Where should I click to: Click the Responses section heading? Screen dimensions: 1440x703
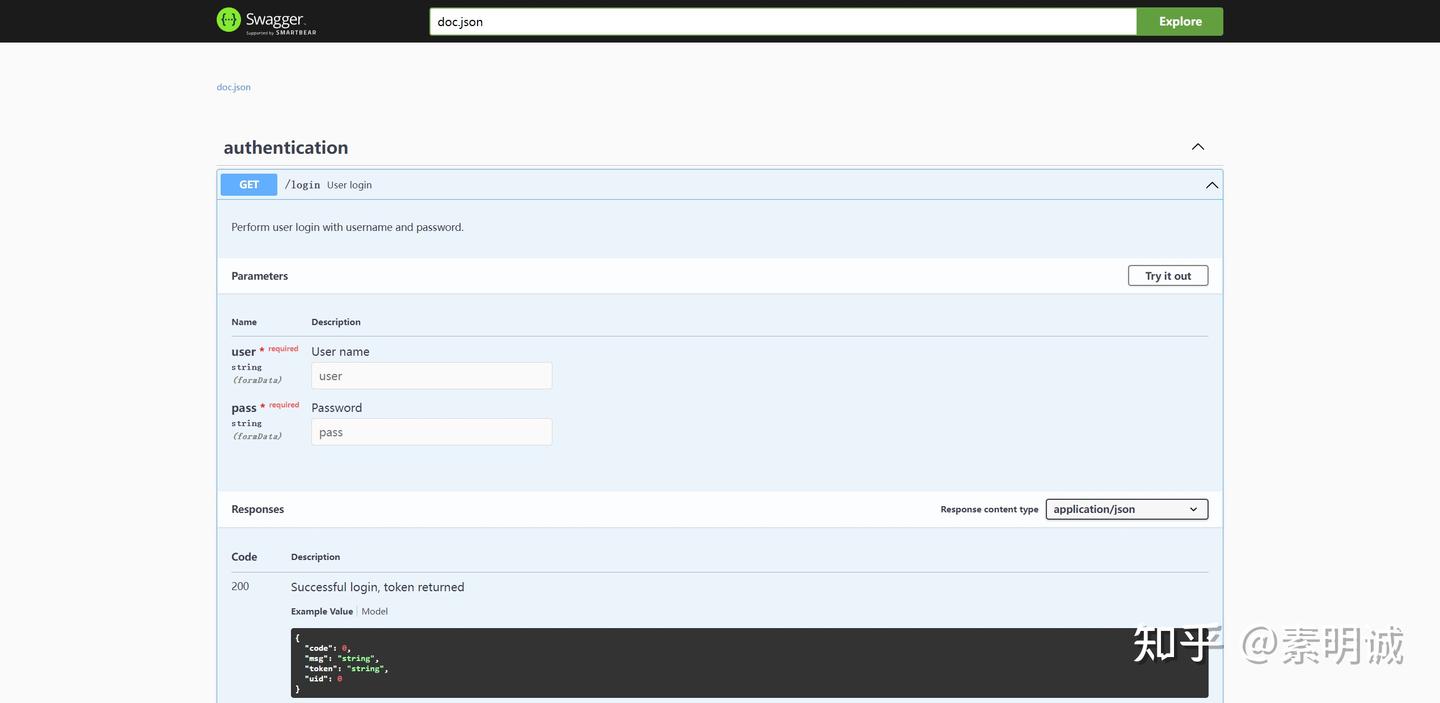(258, 509)
